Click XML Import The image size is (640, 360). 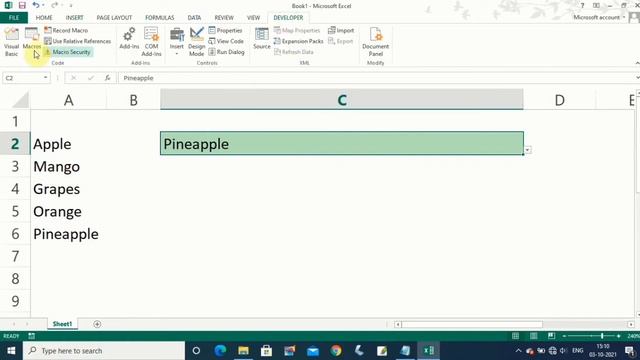click(341, 30)
